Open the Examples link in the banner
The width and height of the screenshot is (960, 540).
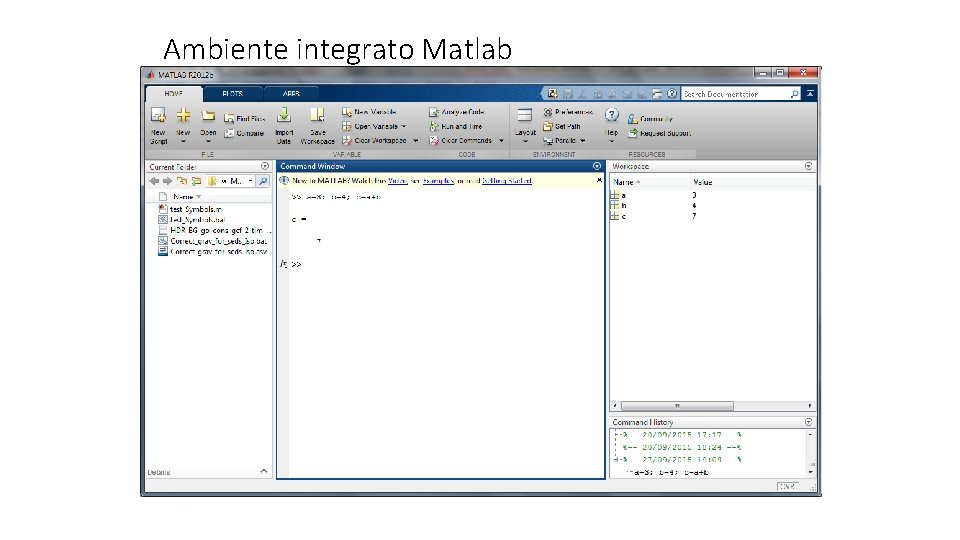click(438, 181)
